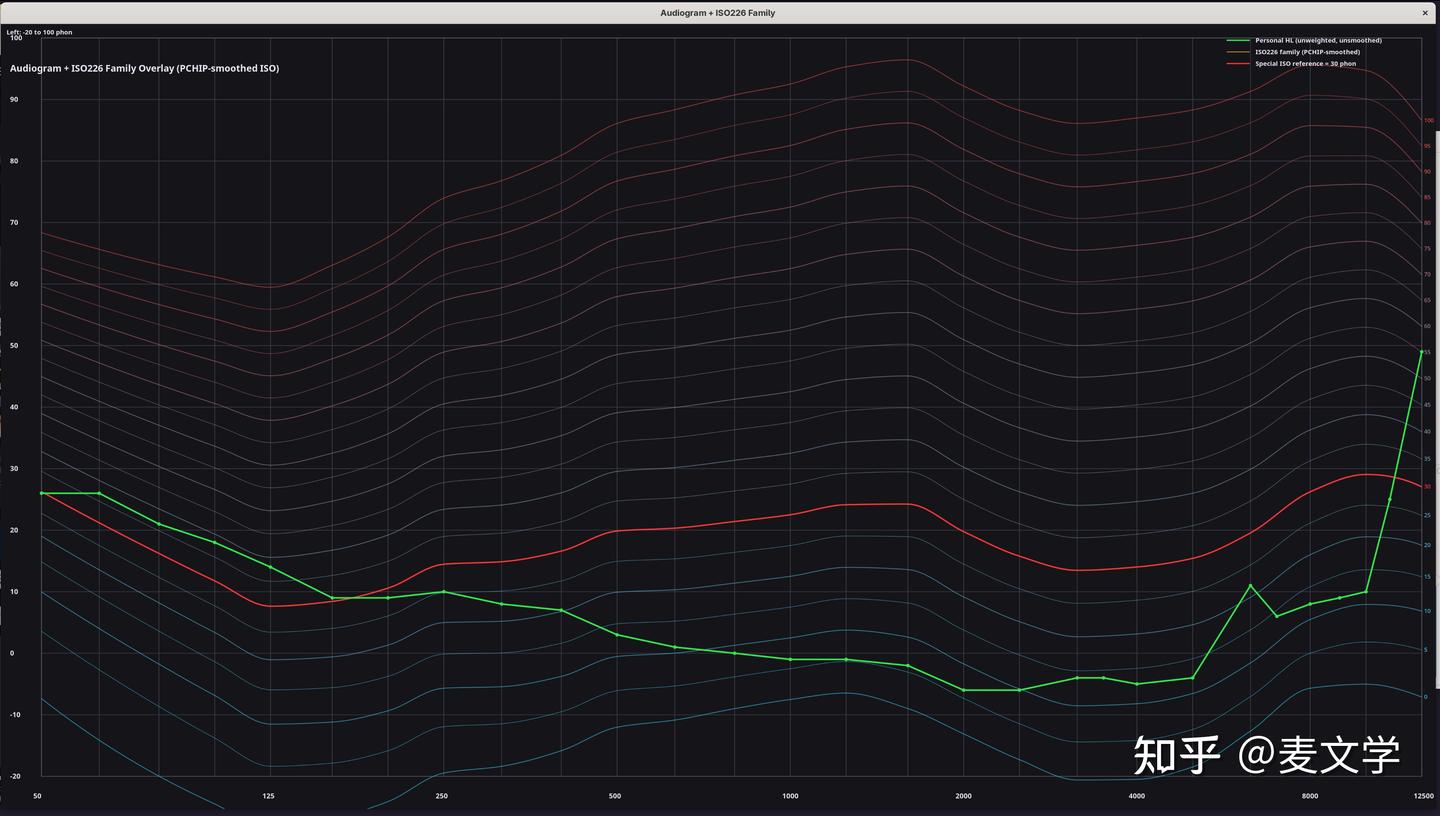
Task: Click the ISO226 family legend line swatch
Action: 1238,52
